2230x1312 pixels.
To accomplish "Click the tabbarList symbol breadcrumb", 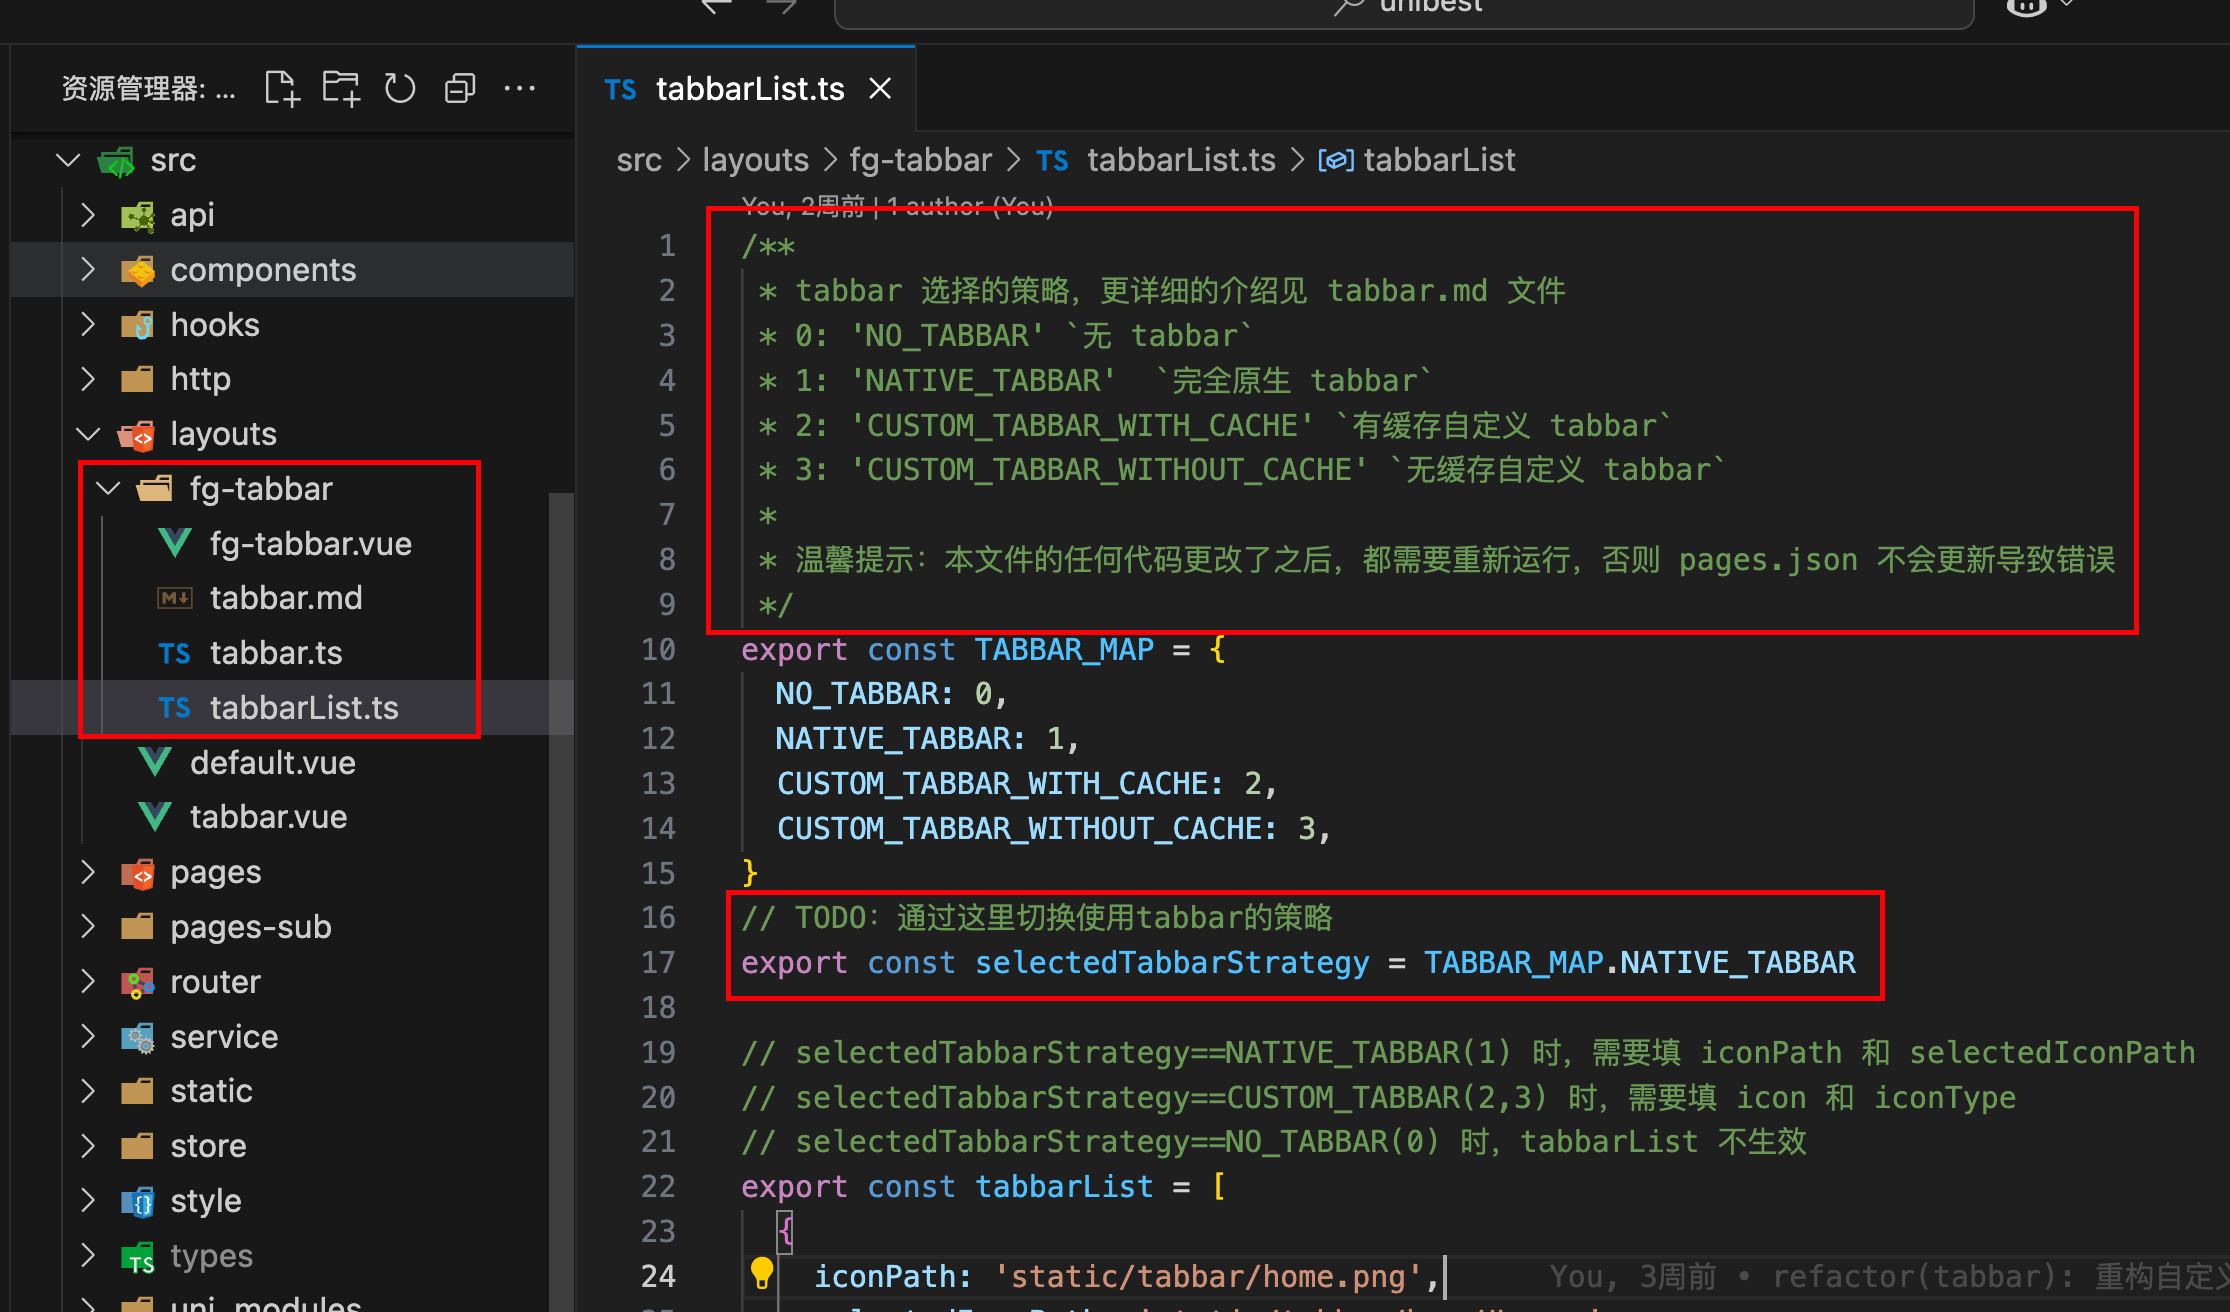I will click(x=1439, y=160).
